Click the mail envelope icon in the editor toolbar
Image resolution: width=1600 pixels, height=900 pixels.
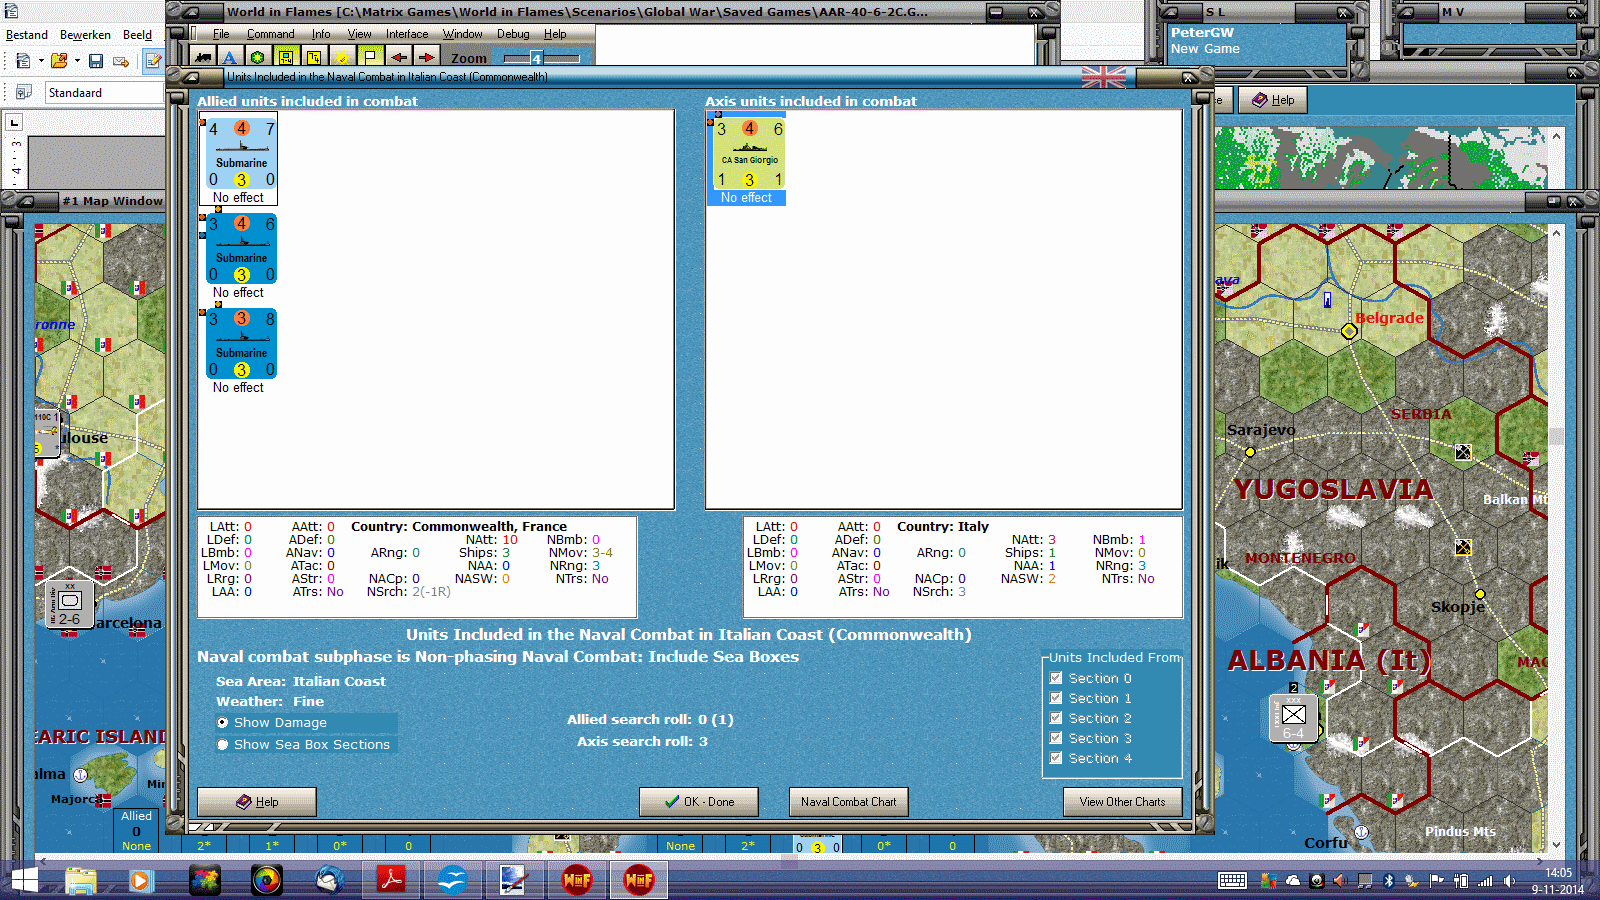click(x=121, y=61)
